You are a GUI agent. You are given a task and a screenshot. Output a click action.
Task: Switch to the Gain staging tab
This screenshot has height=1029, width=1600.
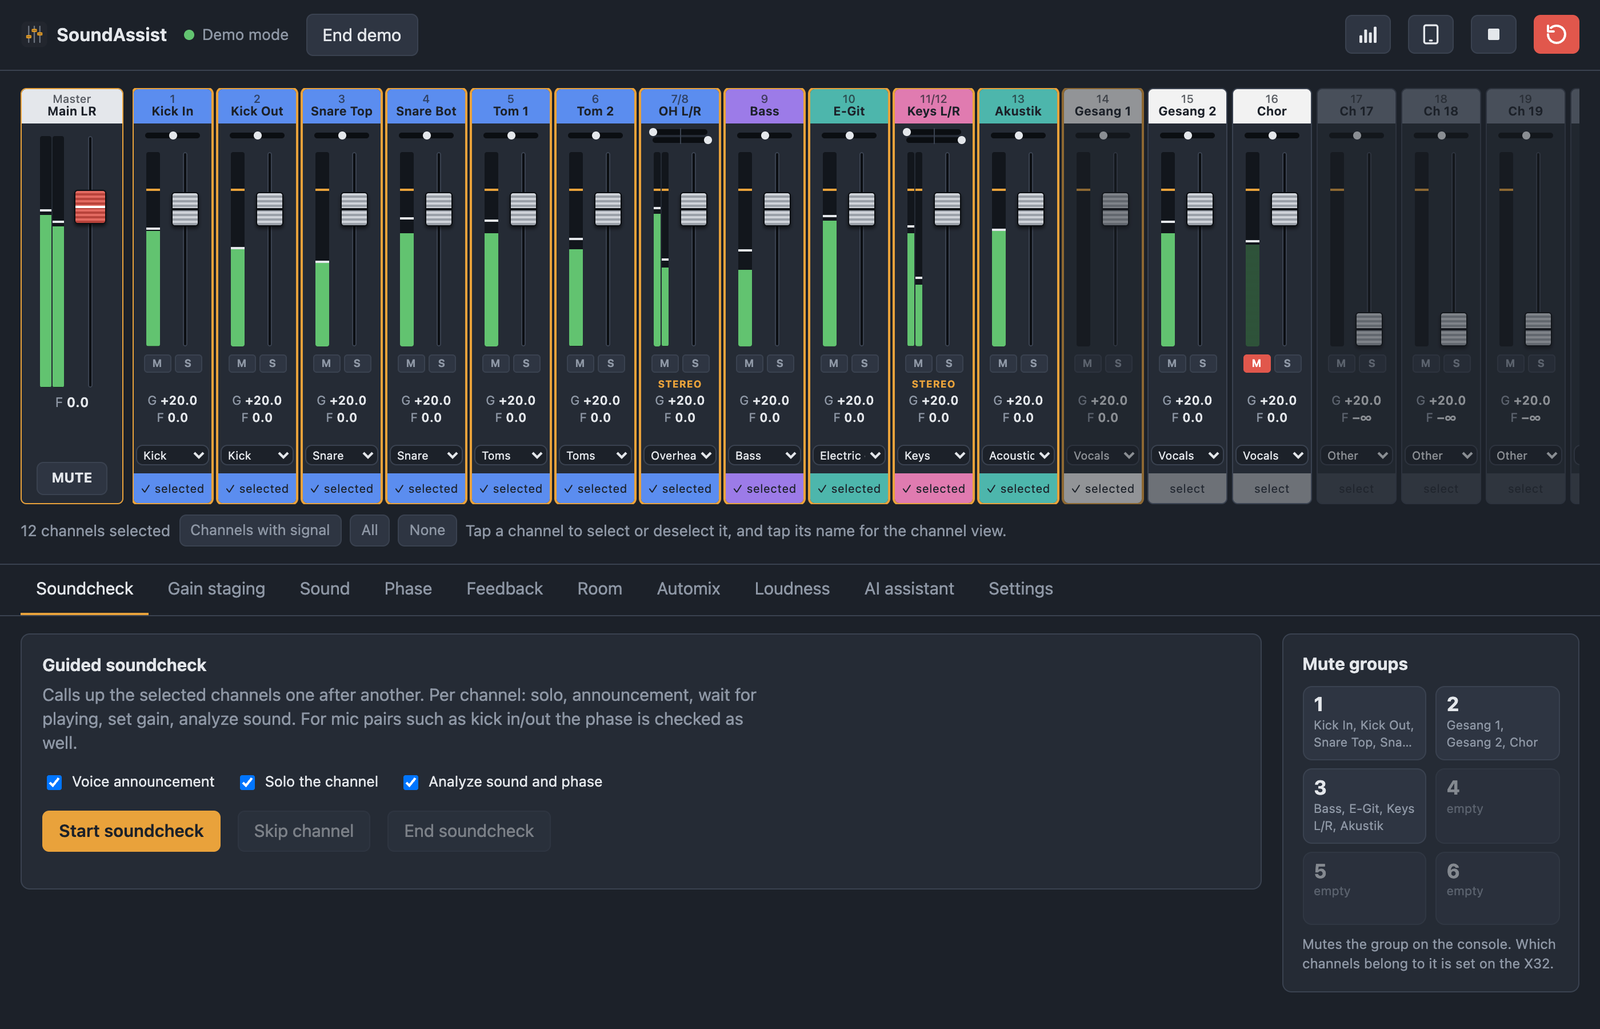(x=216, y=589)
